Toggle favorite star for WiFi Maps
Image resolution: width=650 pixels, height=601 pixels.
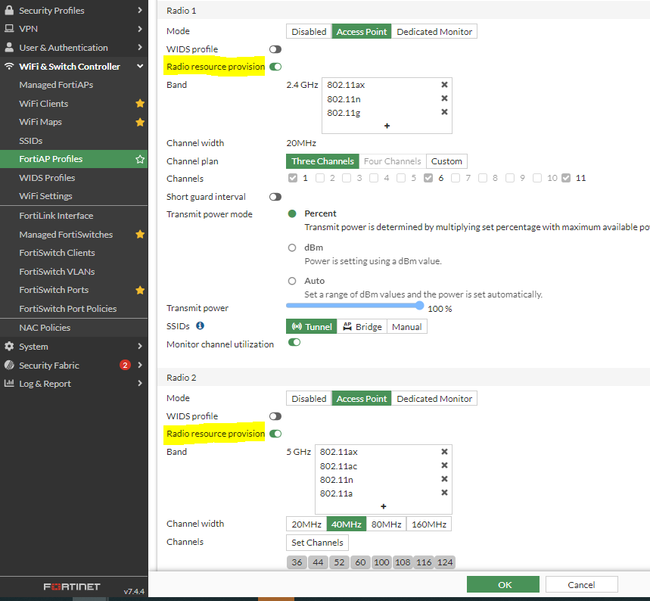point(140,122)
